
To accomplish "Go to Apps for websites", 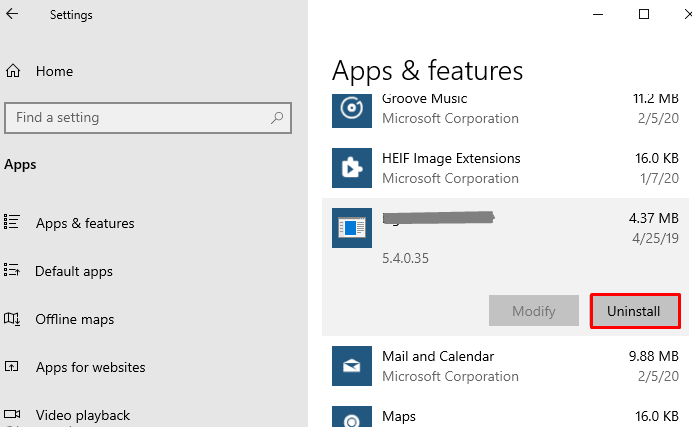I will (90, 367).
